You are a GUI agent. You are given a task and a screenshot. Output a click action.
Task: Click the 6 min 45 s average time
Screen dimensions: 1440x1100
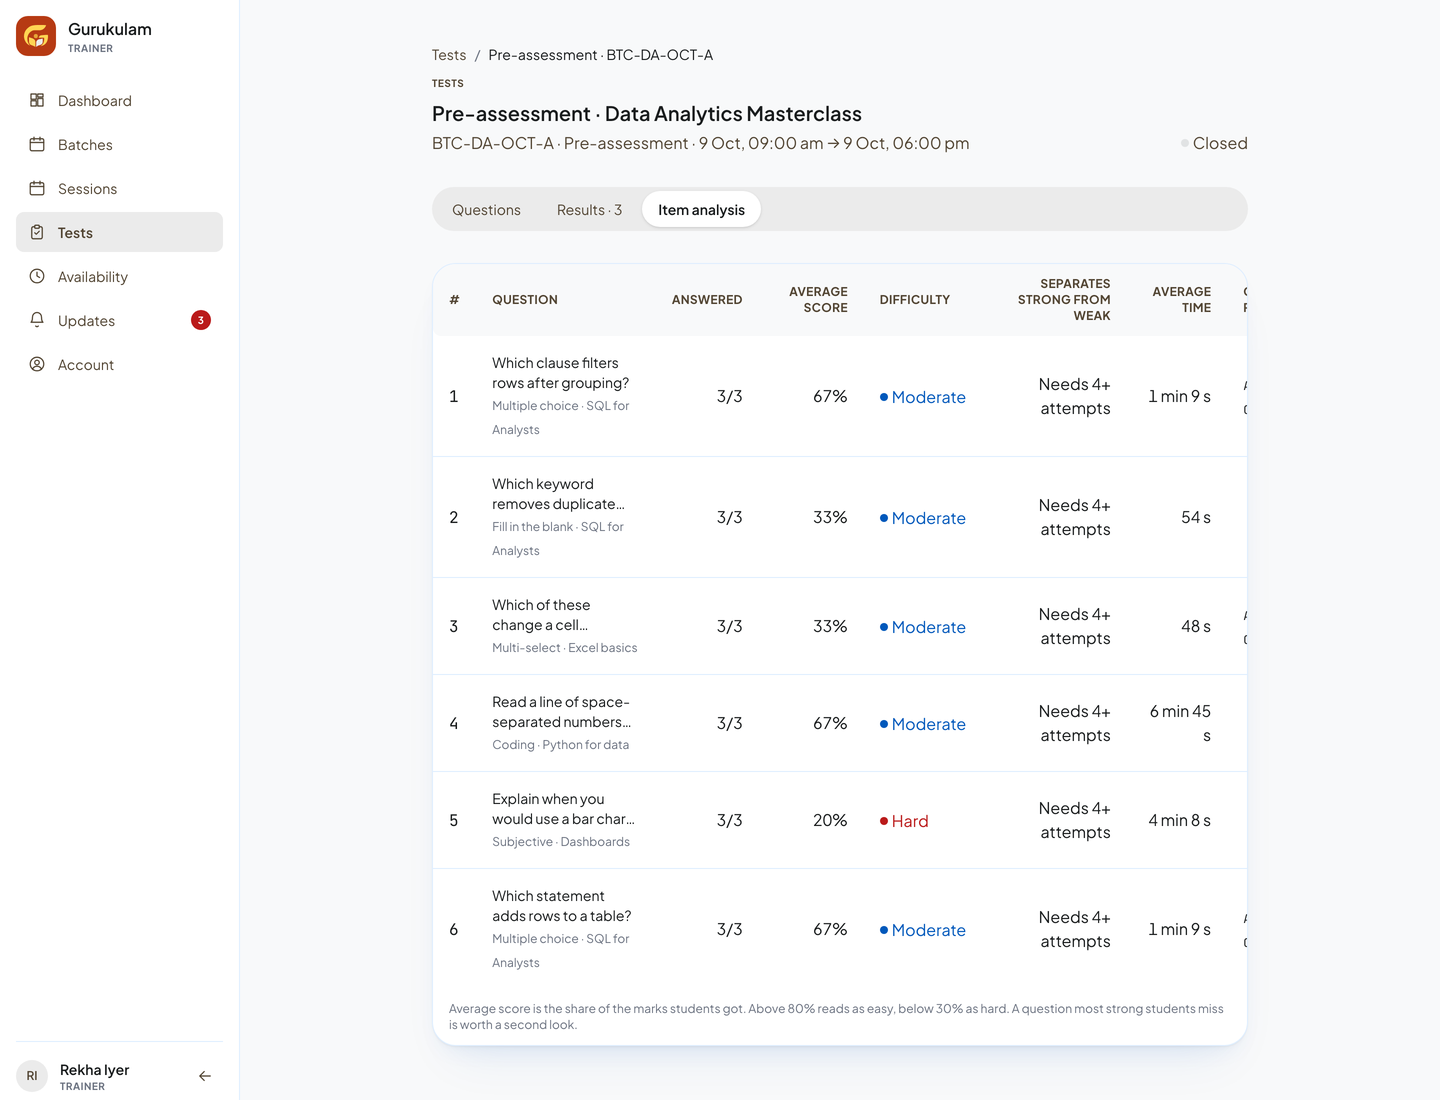tap(1180, 723)
